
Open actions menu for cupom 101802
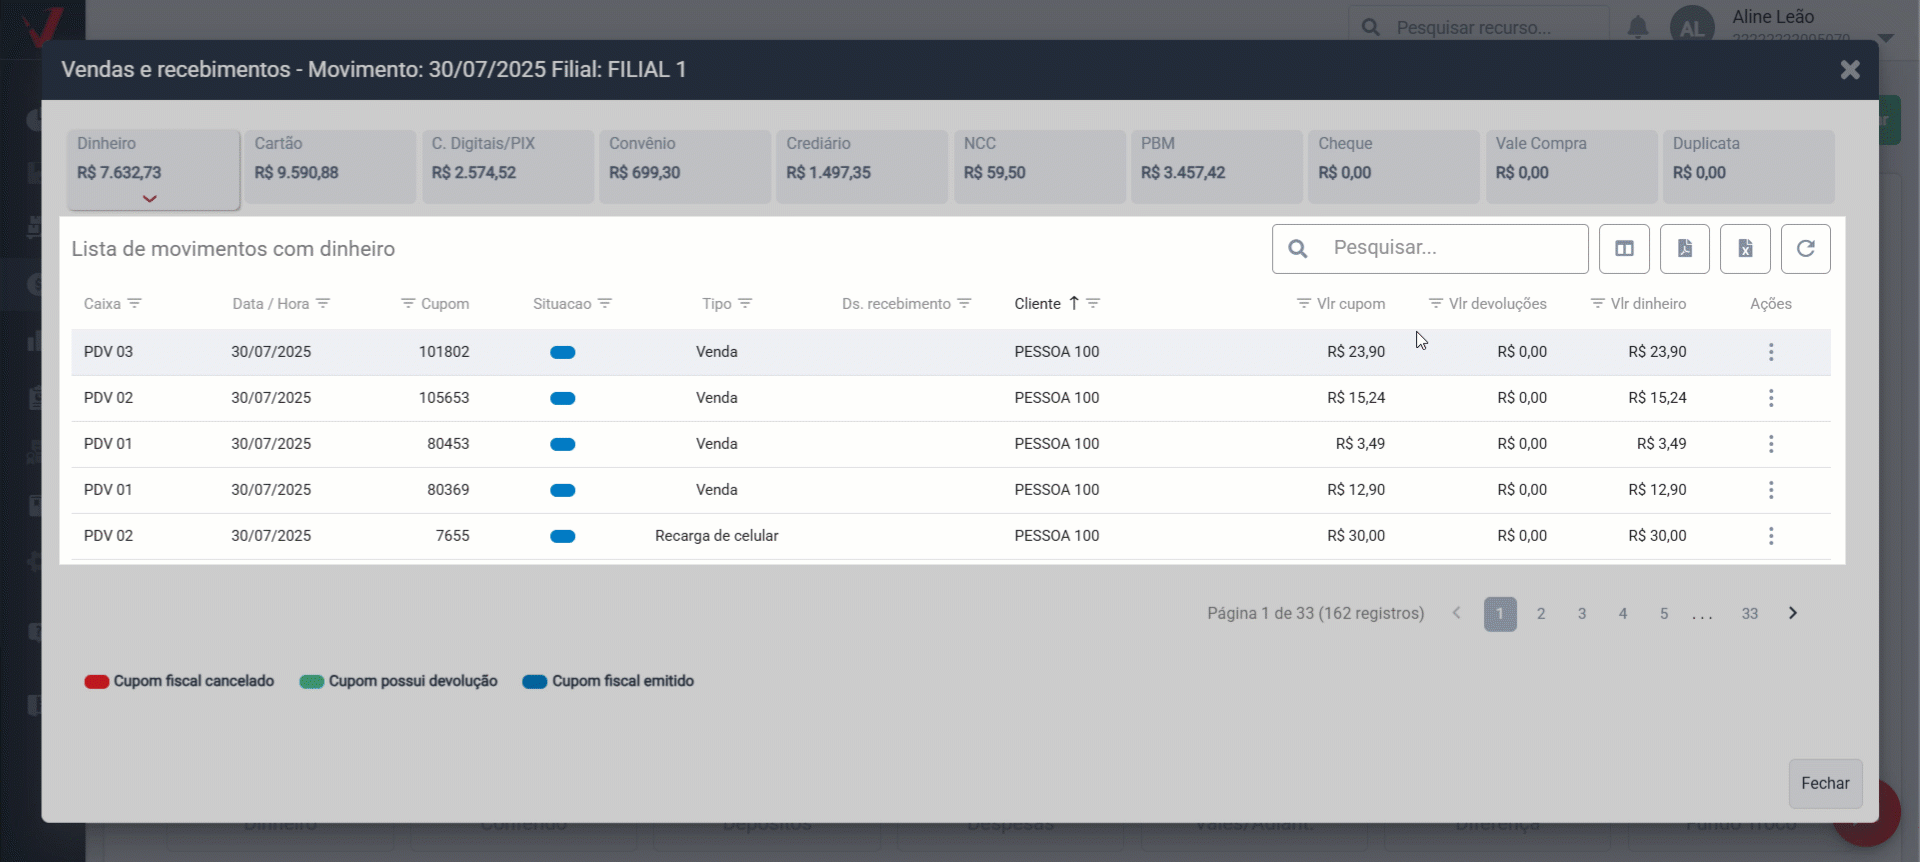(x=1771, y=352)
